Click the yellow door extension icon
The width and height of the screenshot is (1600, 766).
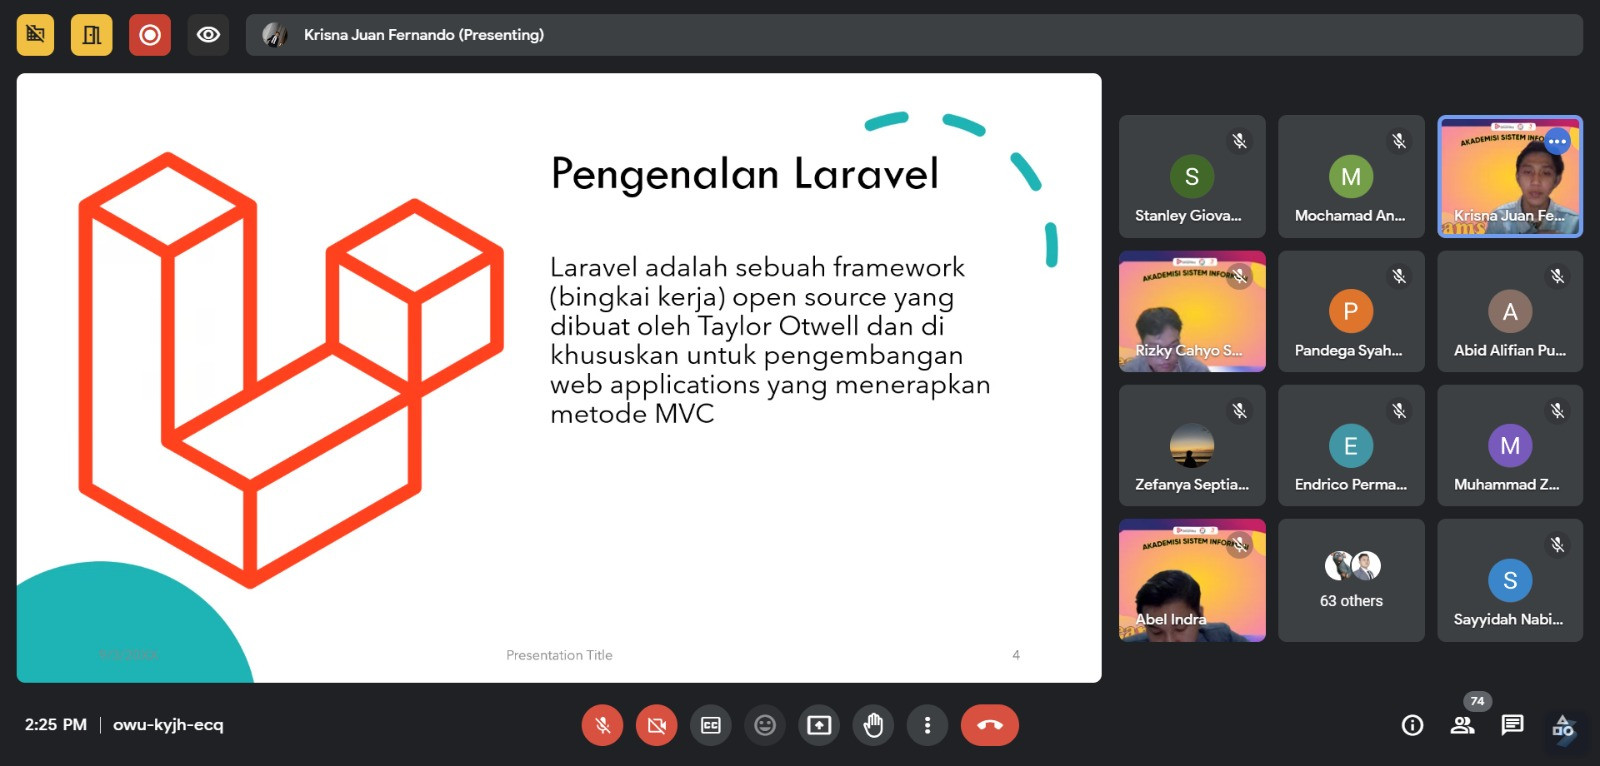pos(92,35)
